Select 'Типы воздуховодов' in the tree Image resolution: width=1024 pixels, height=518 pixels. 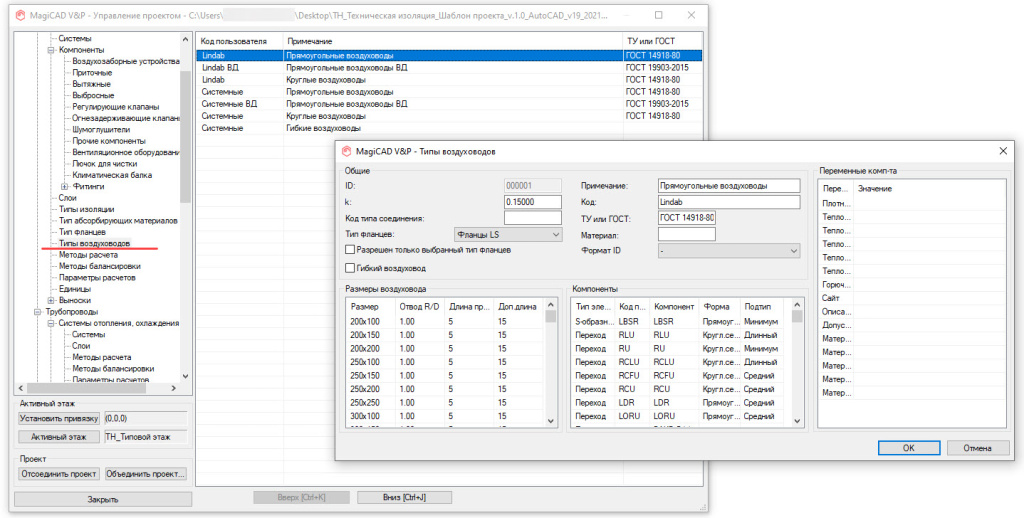pos(94,243)
